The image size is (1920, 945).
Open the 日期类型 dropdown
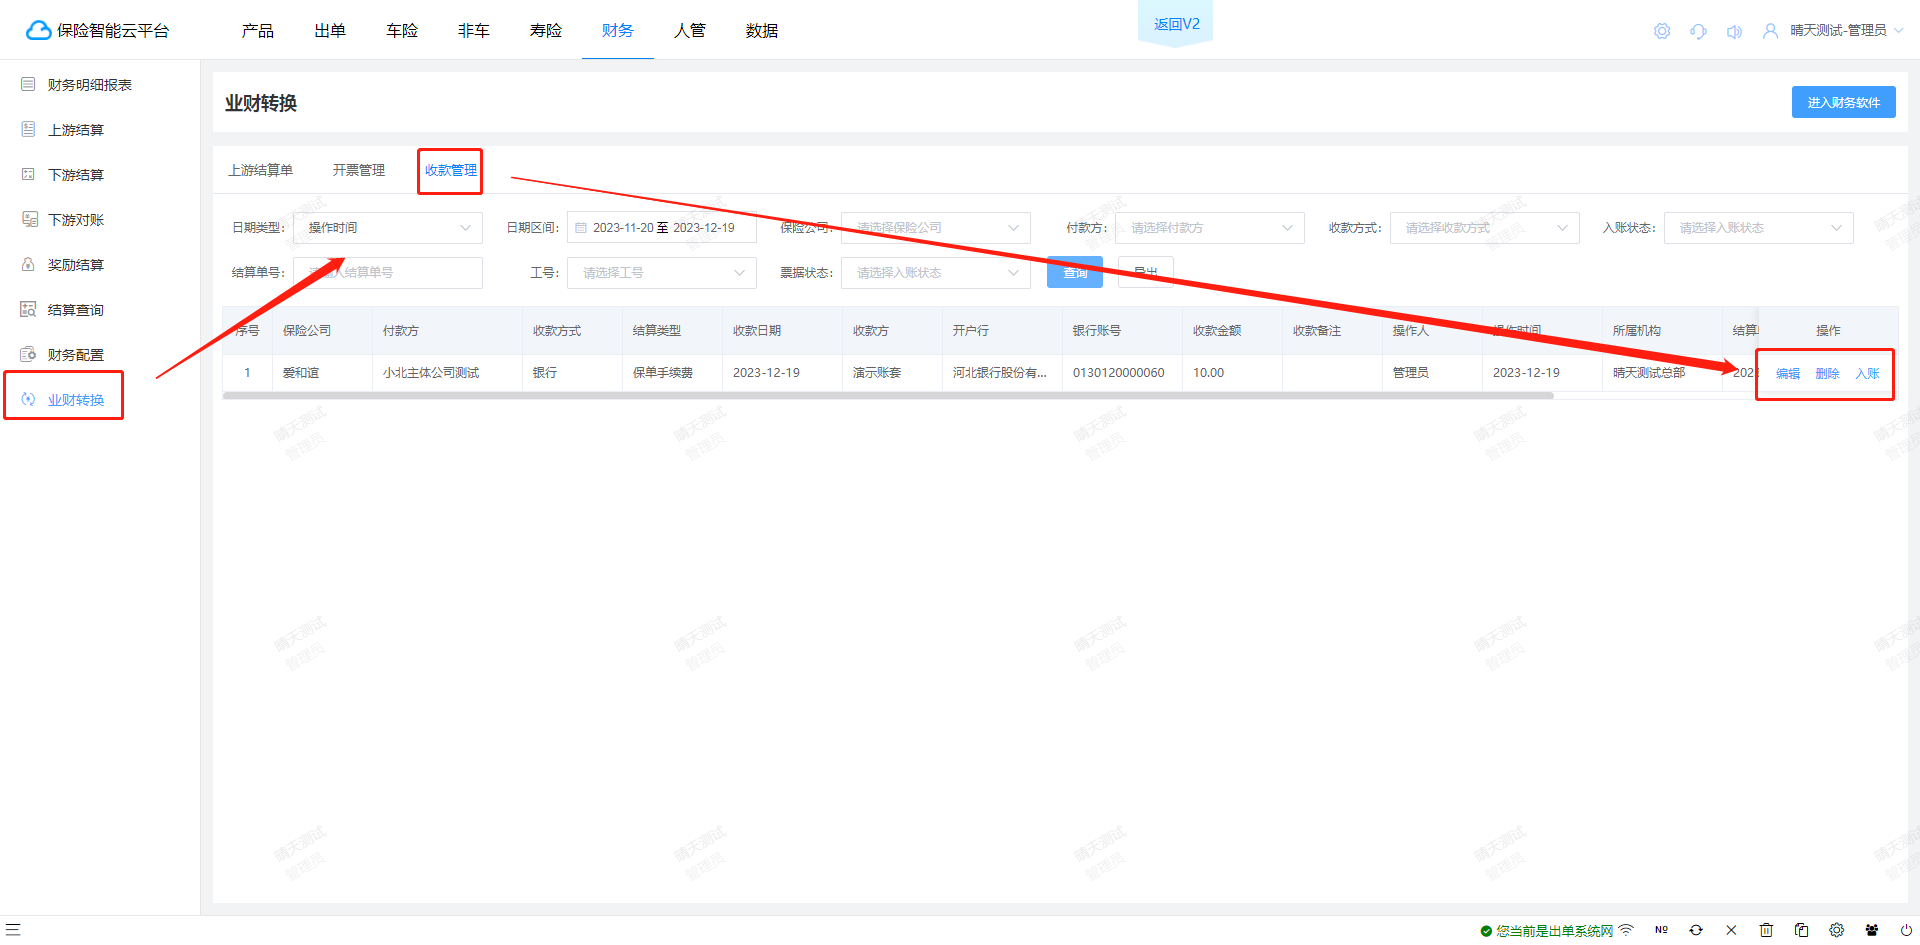tap(387, 228)
